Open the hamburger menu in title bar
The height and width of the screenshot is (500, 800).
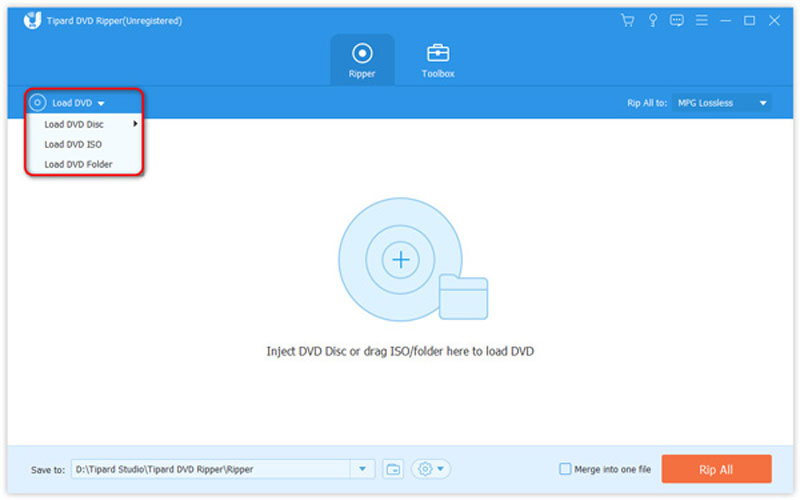click(x=702, y=20)
